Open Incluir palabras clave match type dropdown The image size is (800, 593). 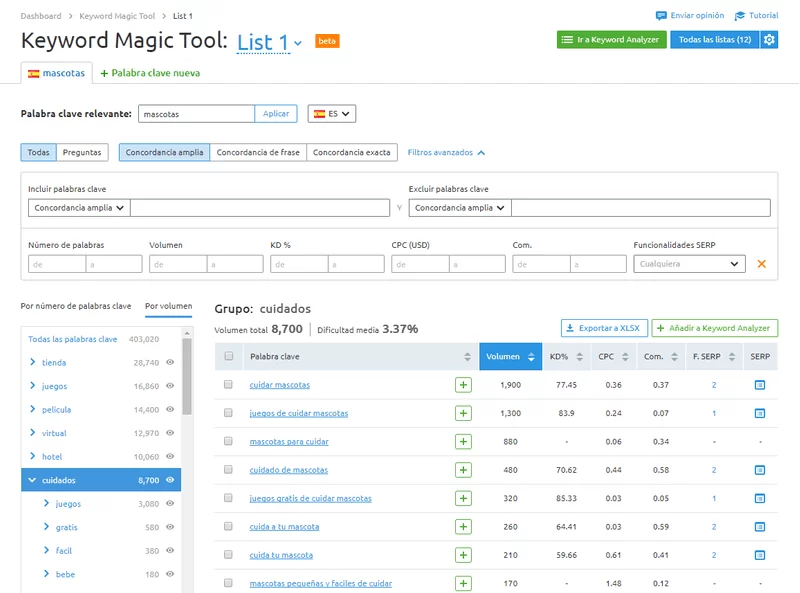[x=79, y=208]
